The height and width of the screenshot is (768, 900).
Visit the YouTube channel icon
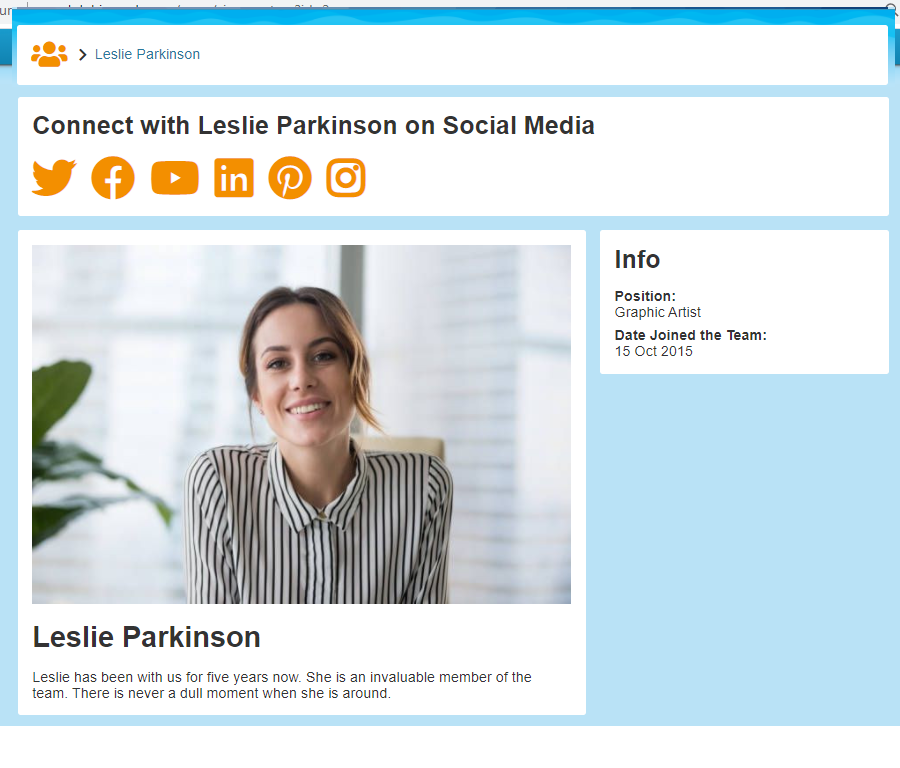tap(175, 178)
